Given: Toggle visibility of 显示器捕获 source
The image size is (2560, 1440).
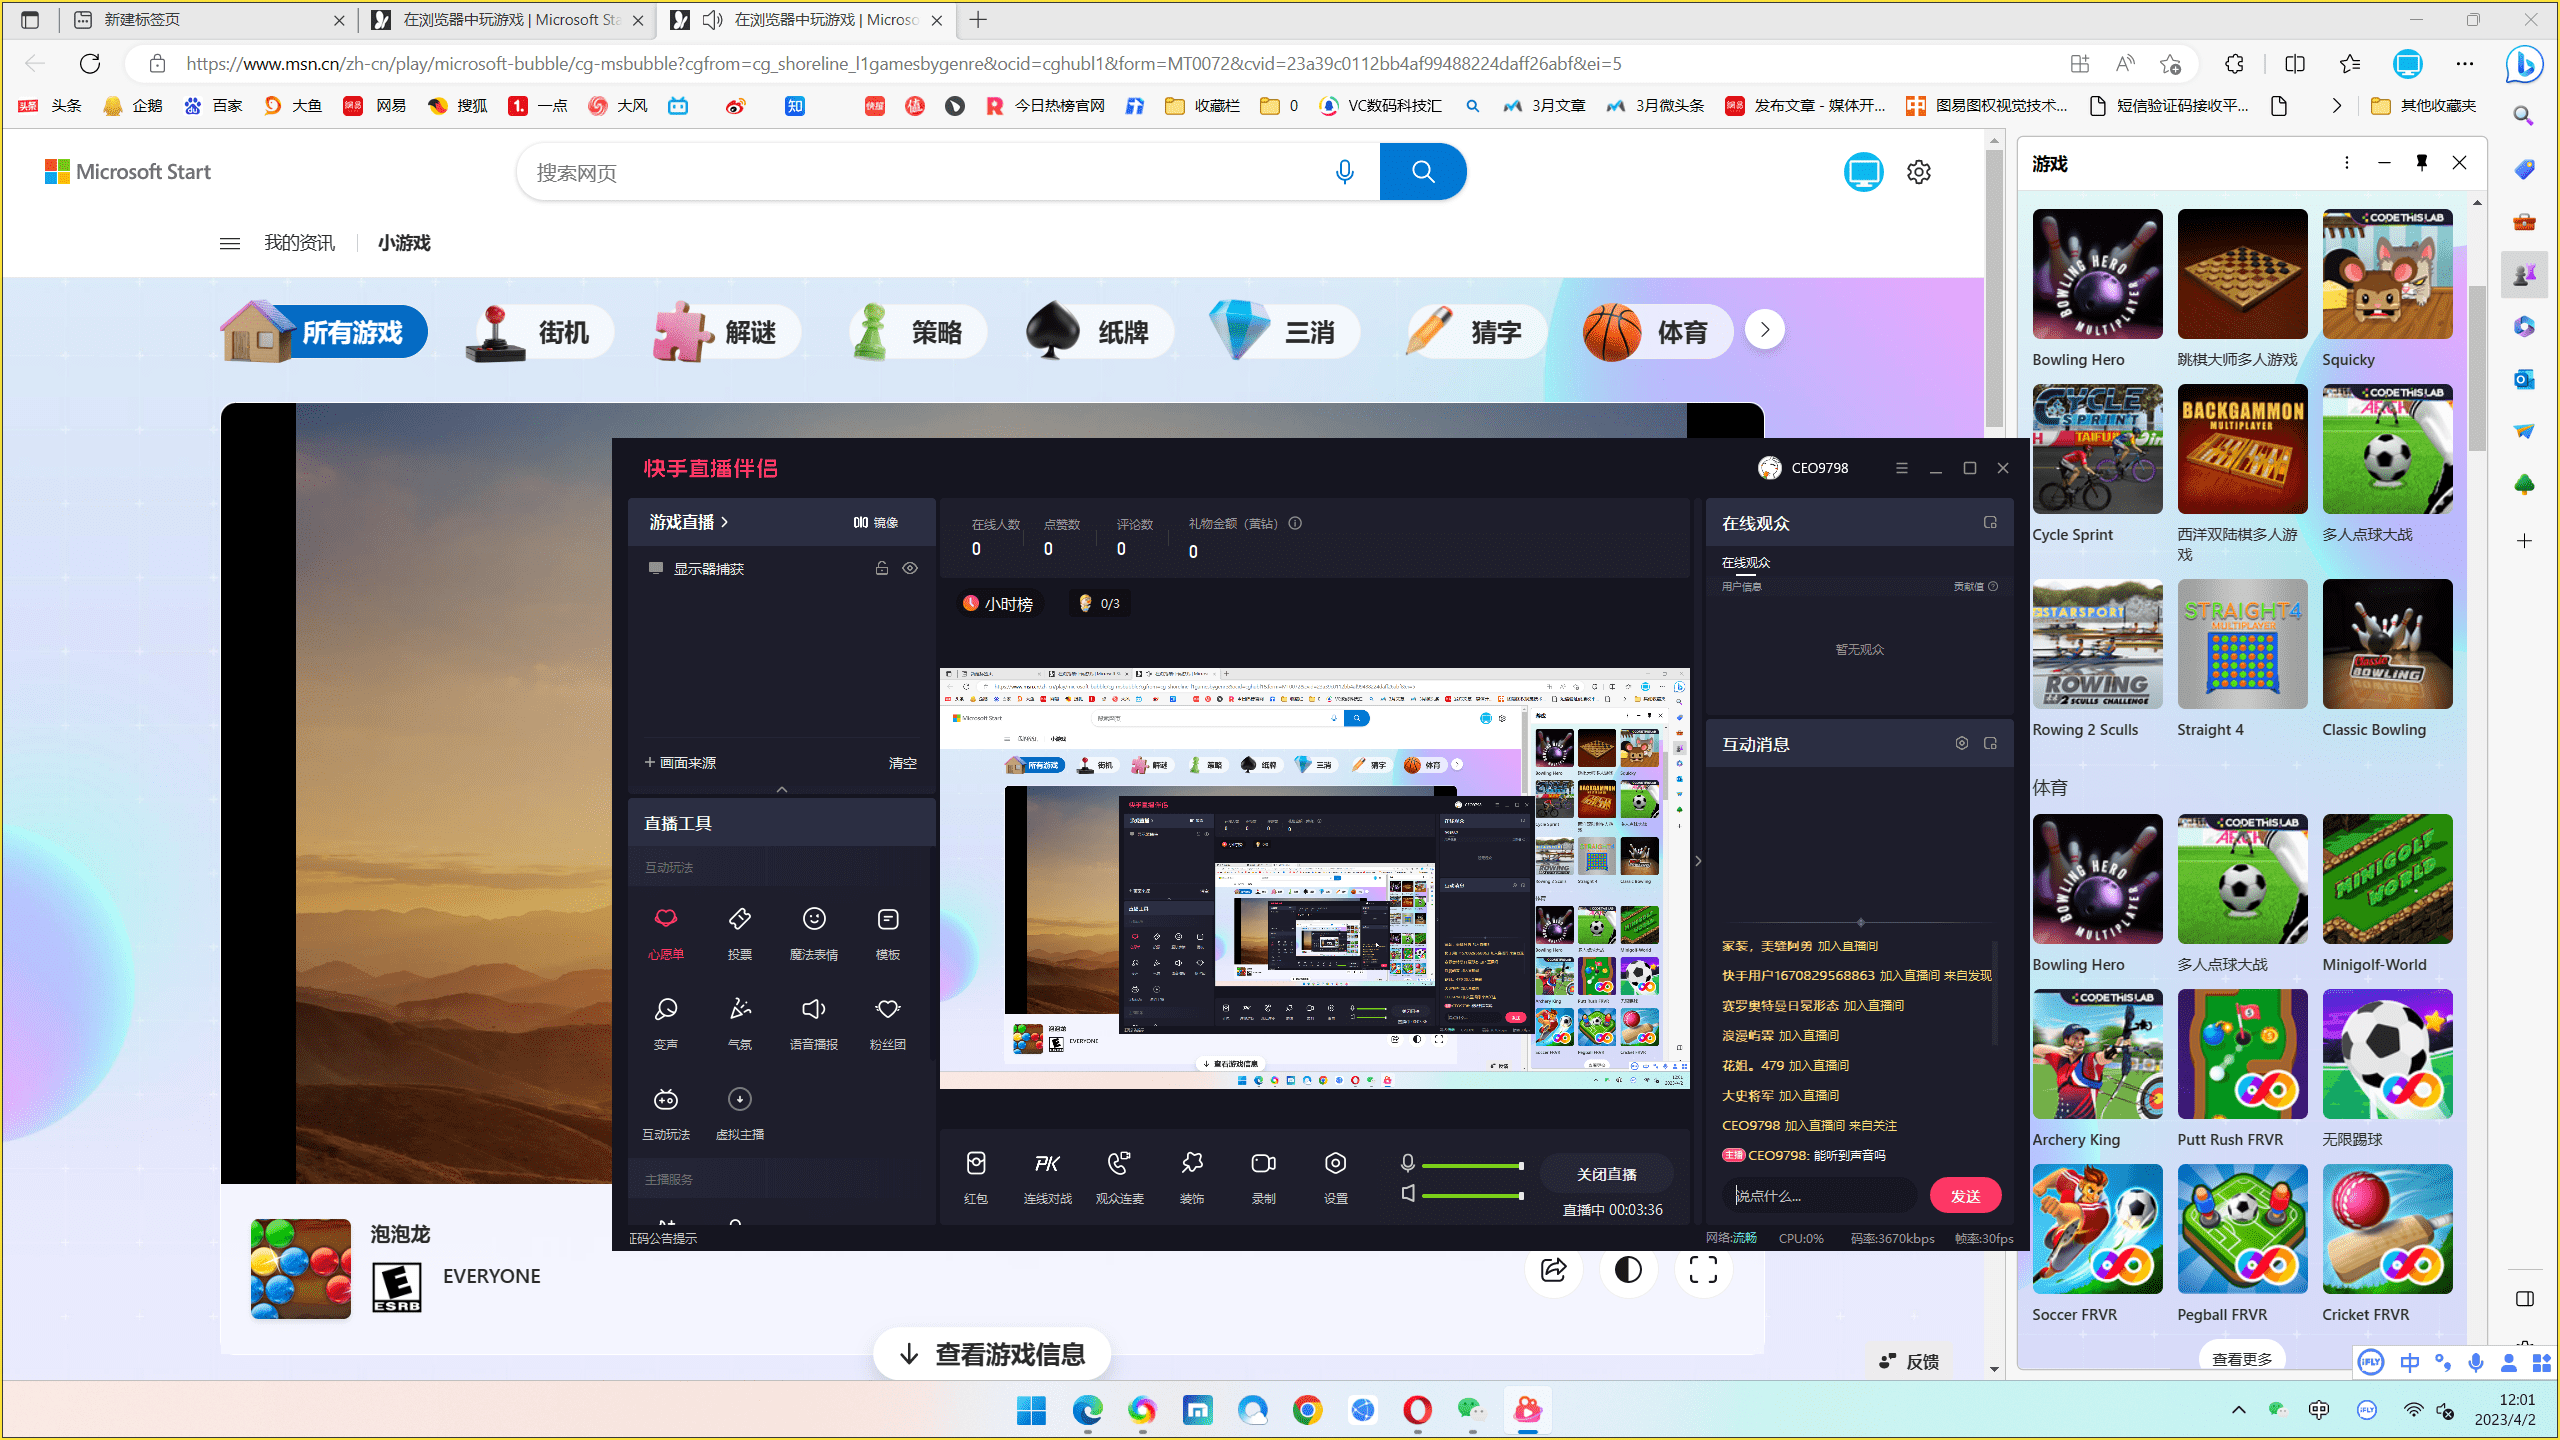Looking at the screenshot, I should 910,568.
